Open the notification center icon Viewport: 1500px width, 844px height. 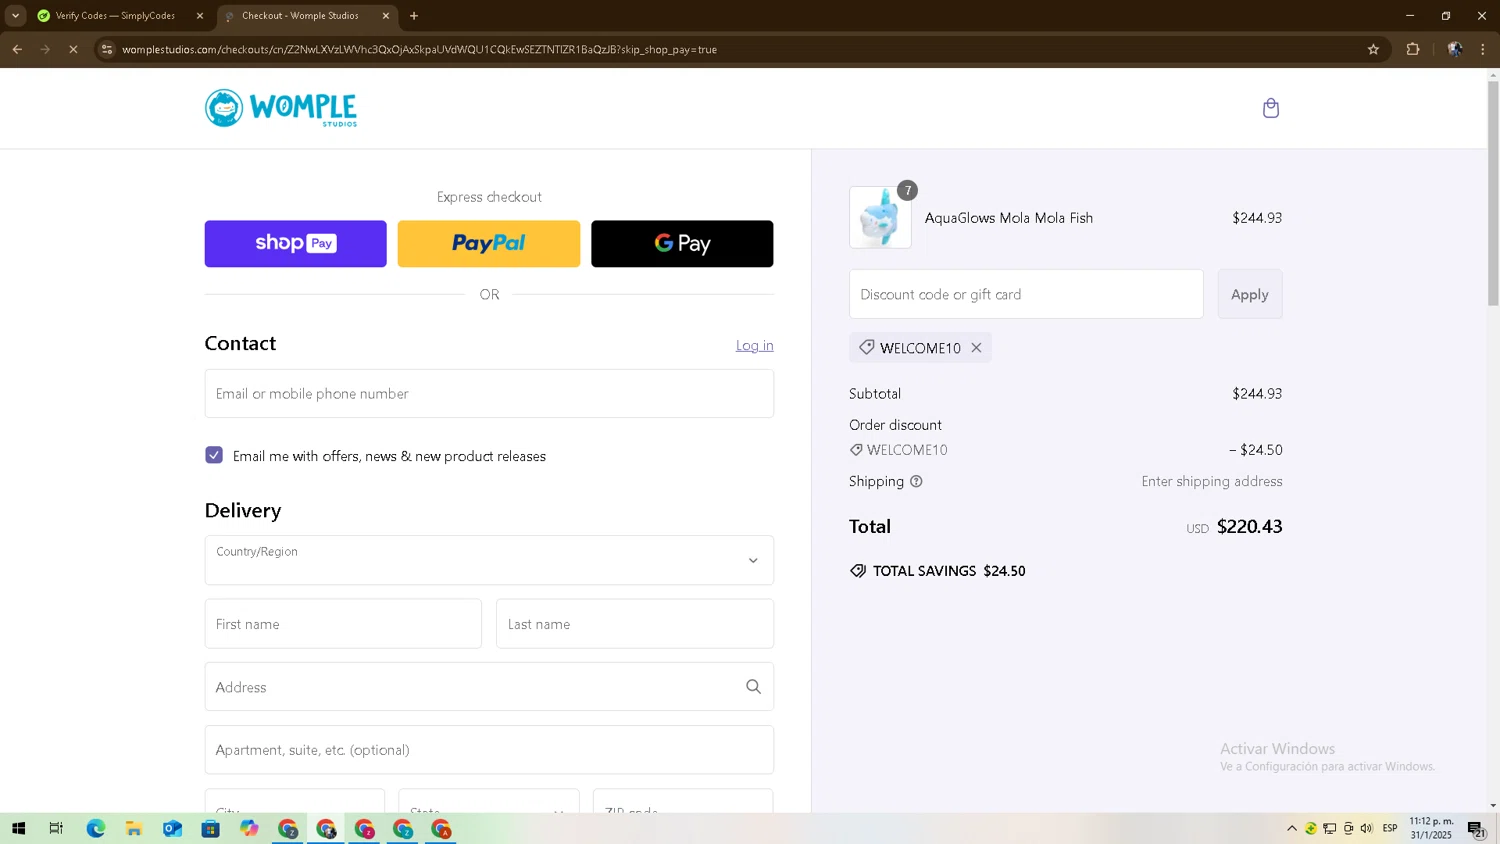tap(1476, 828)
